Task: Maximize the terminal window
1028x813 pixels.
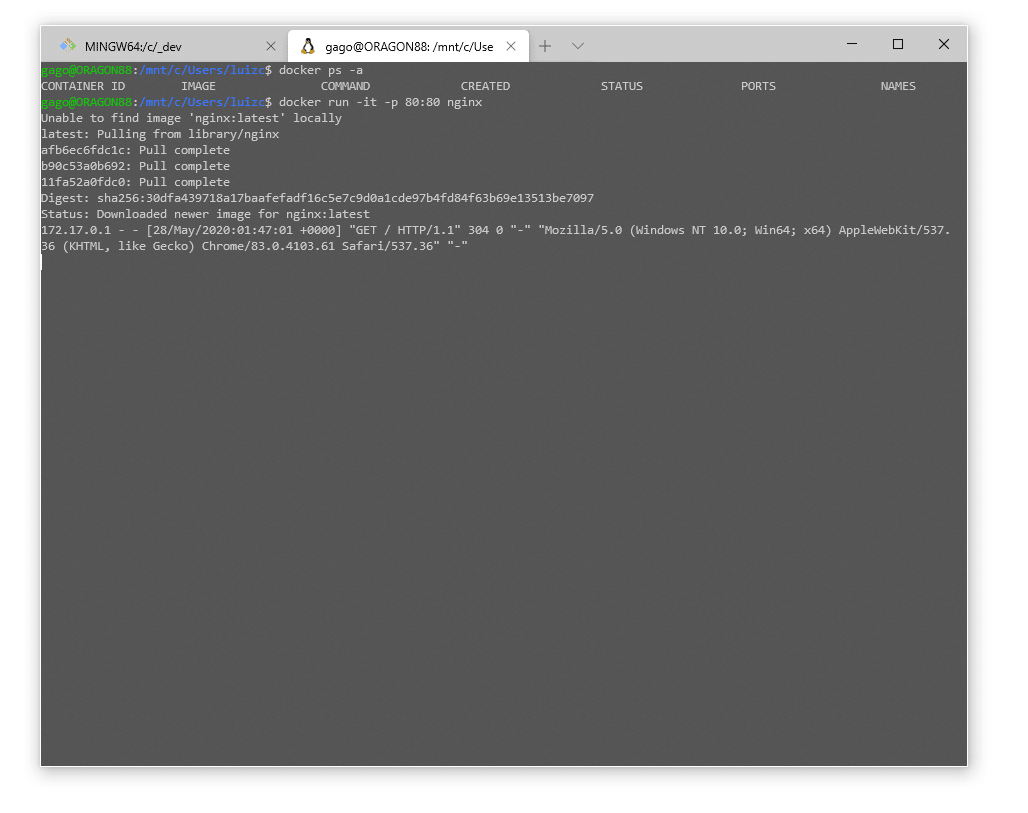Action: click(x=898, y=44)
